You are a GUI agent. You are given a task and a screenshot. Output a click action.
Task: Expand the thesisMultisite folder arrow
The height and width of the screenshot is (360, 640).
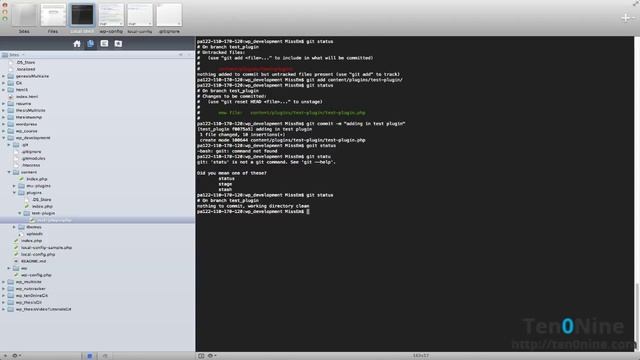click(x=4, y=110)
